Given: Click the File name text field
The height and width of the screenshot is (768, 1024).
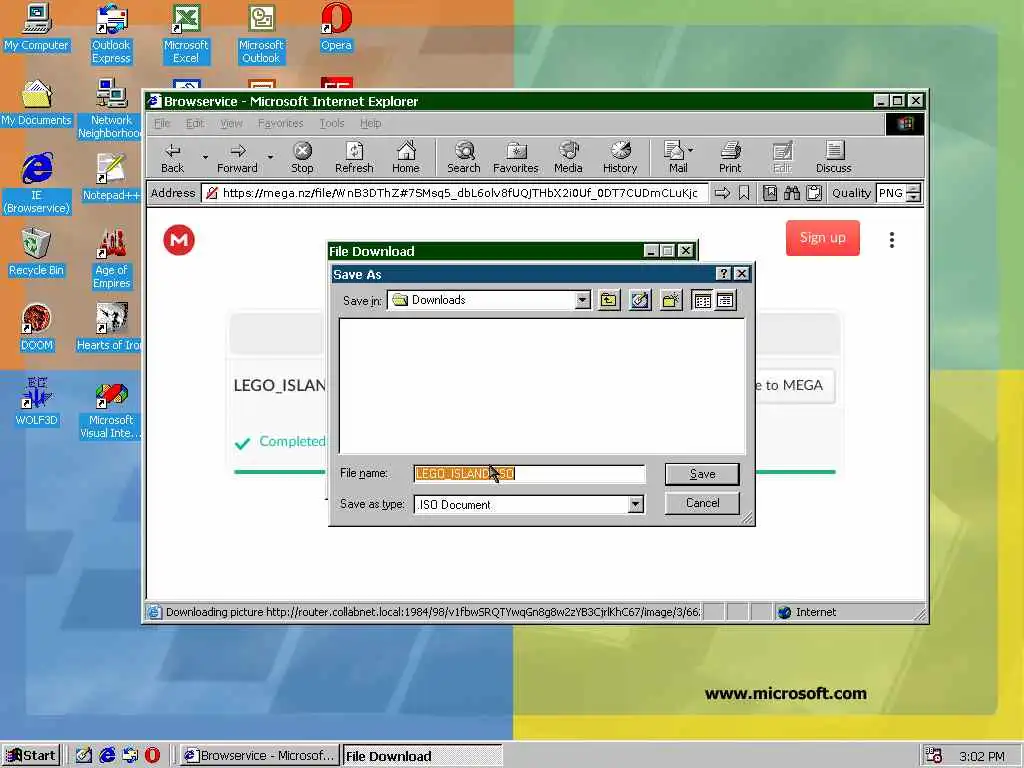Looking at the screenshot, I should coord(529,474).
